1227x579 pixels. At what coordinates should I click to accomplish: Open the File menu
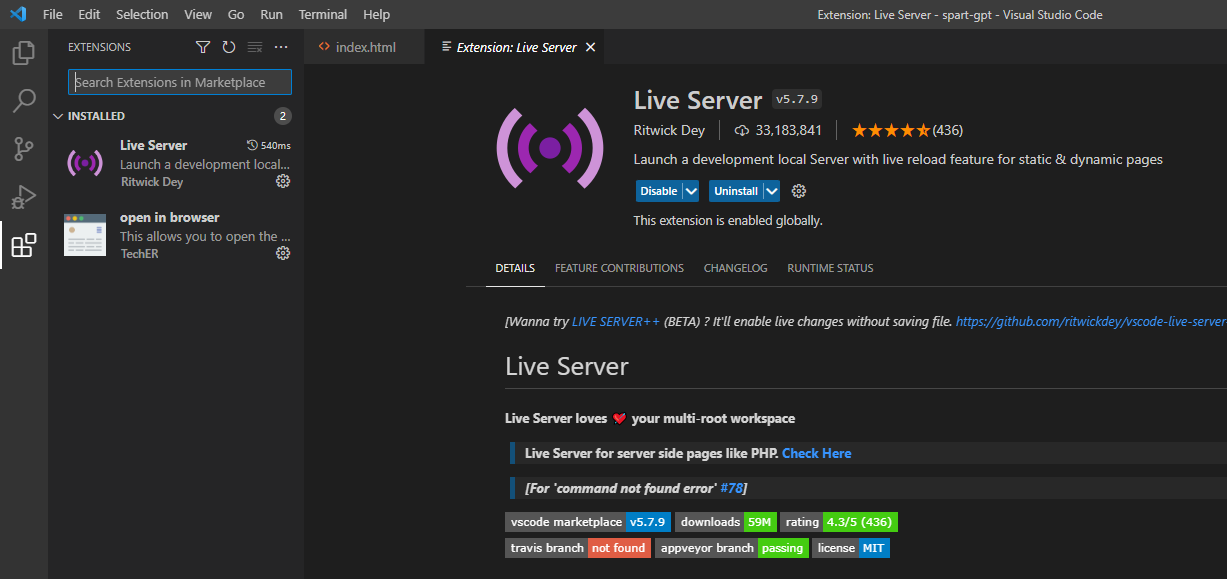point(53,15)
